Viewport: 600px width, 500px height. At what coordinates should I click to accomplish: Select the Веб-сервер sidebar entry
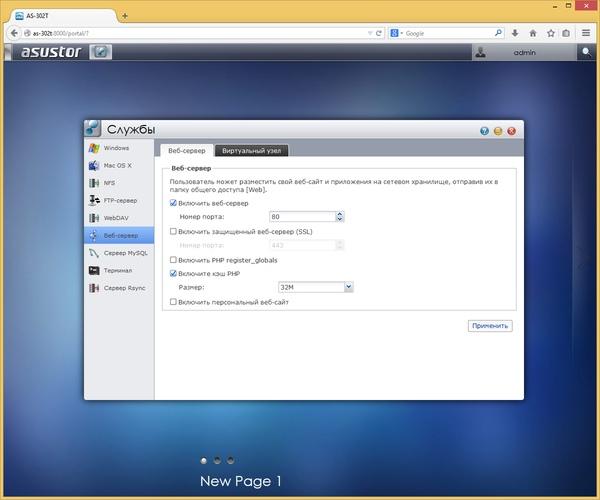pyautogui.click(x=119, y=235)
